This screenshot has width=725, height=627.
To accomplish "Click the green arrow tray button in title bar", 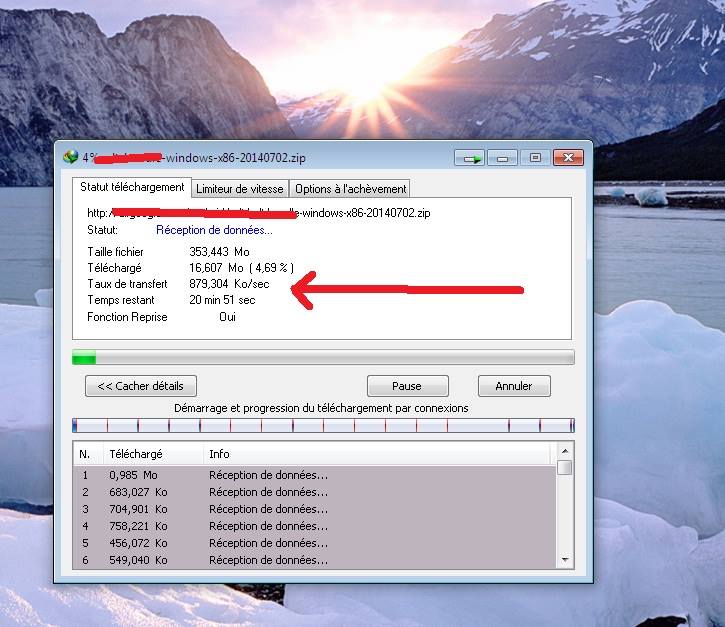I will pos(469,158).
